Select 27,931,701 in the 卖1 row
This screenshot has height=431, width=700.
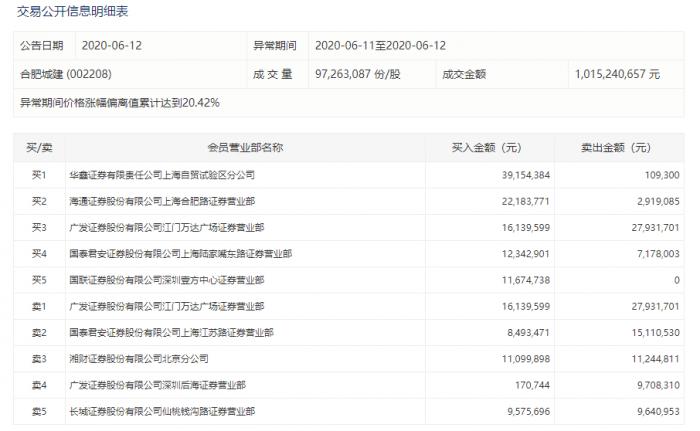pyautogui.click(x=655, y=306)
